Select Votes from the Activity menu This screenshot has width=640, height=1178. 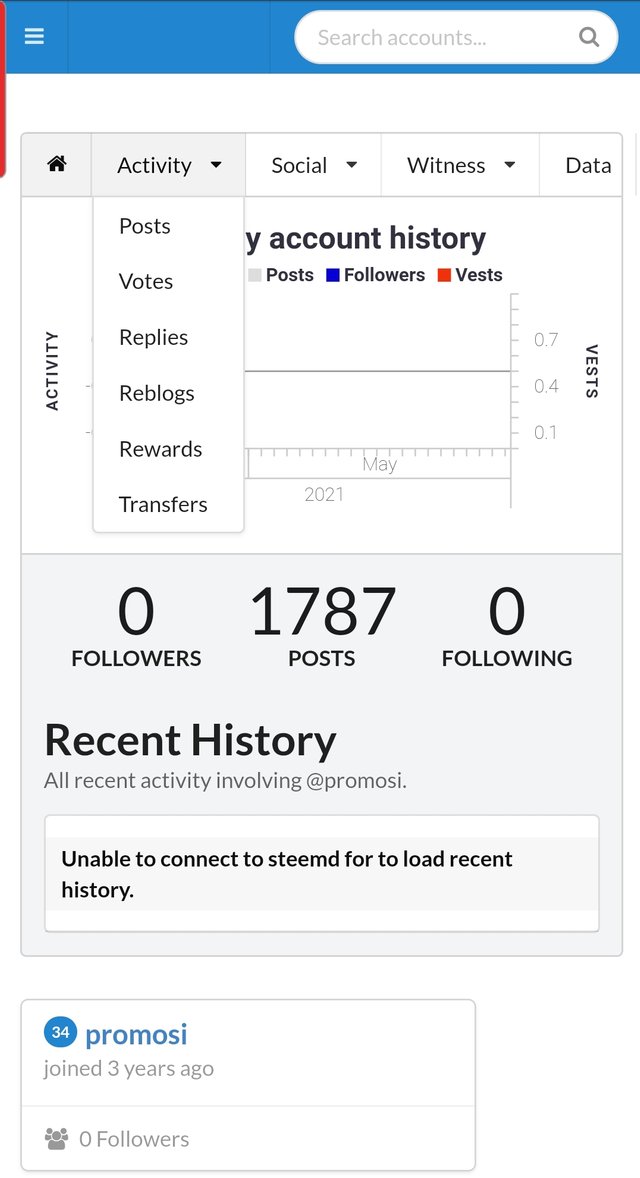[146, 282]
